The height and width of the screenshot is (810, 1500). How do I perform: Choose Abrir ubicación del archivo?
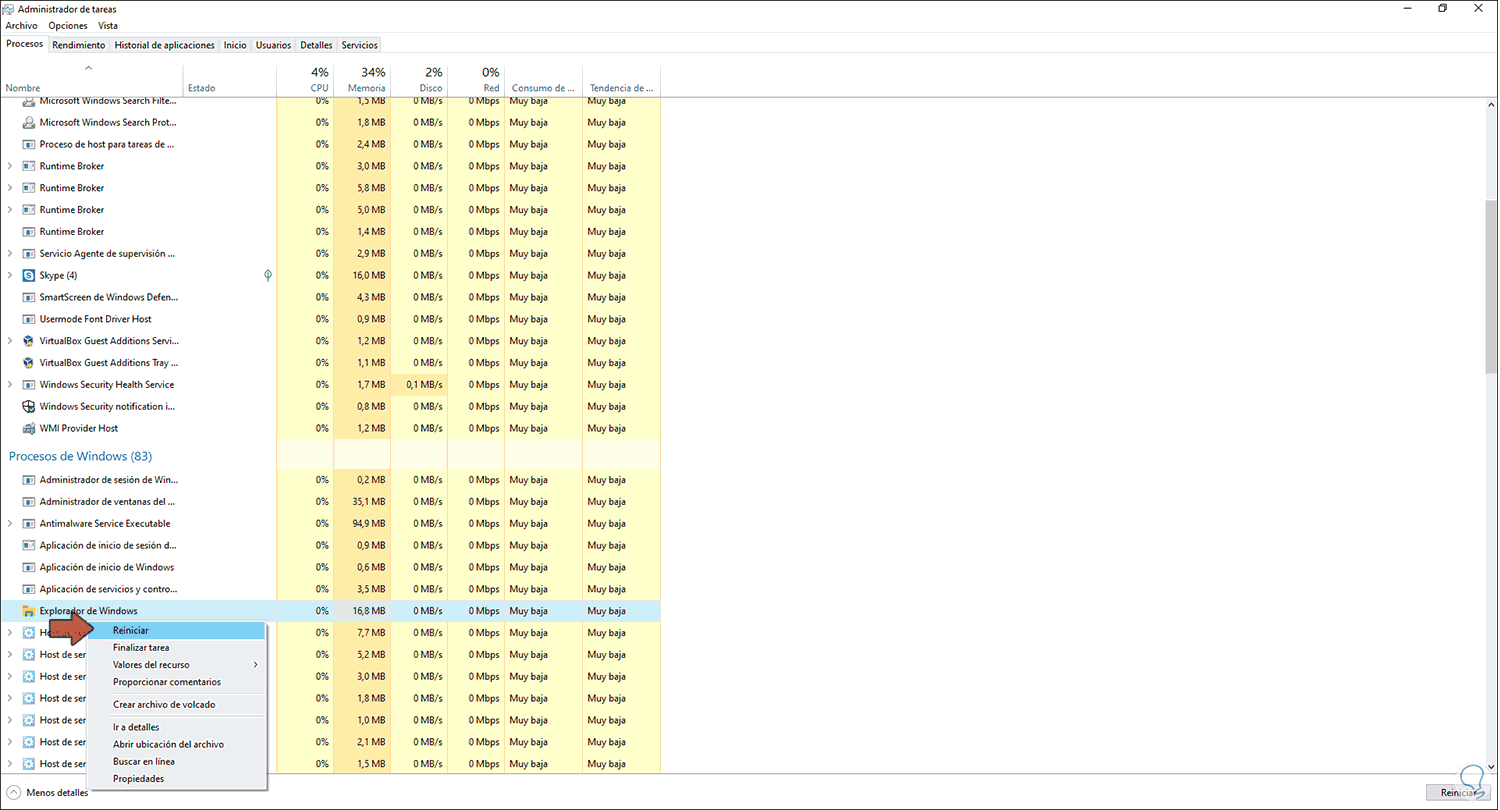(176, 745)
